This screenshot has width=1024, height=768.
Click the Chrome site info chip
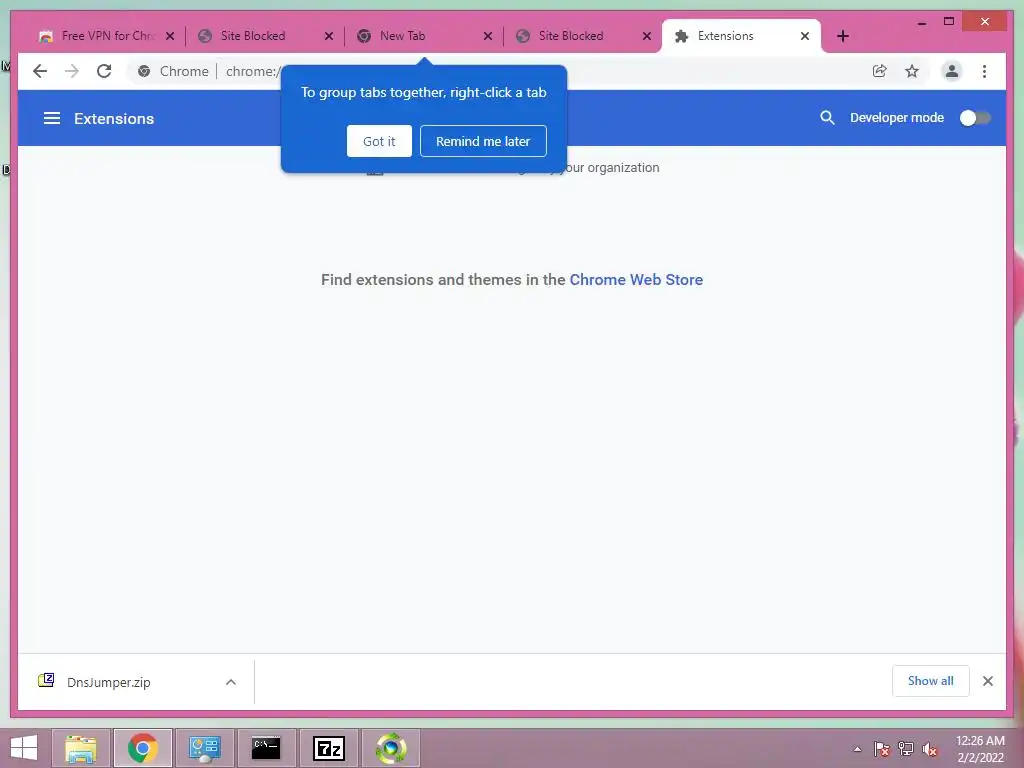[x=173, y=71]
